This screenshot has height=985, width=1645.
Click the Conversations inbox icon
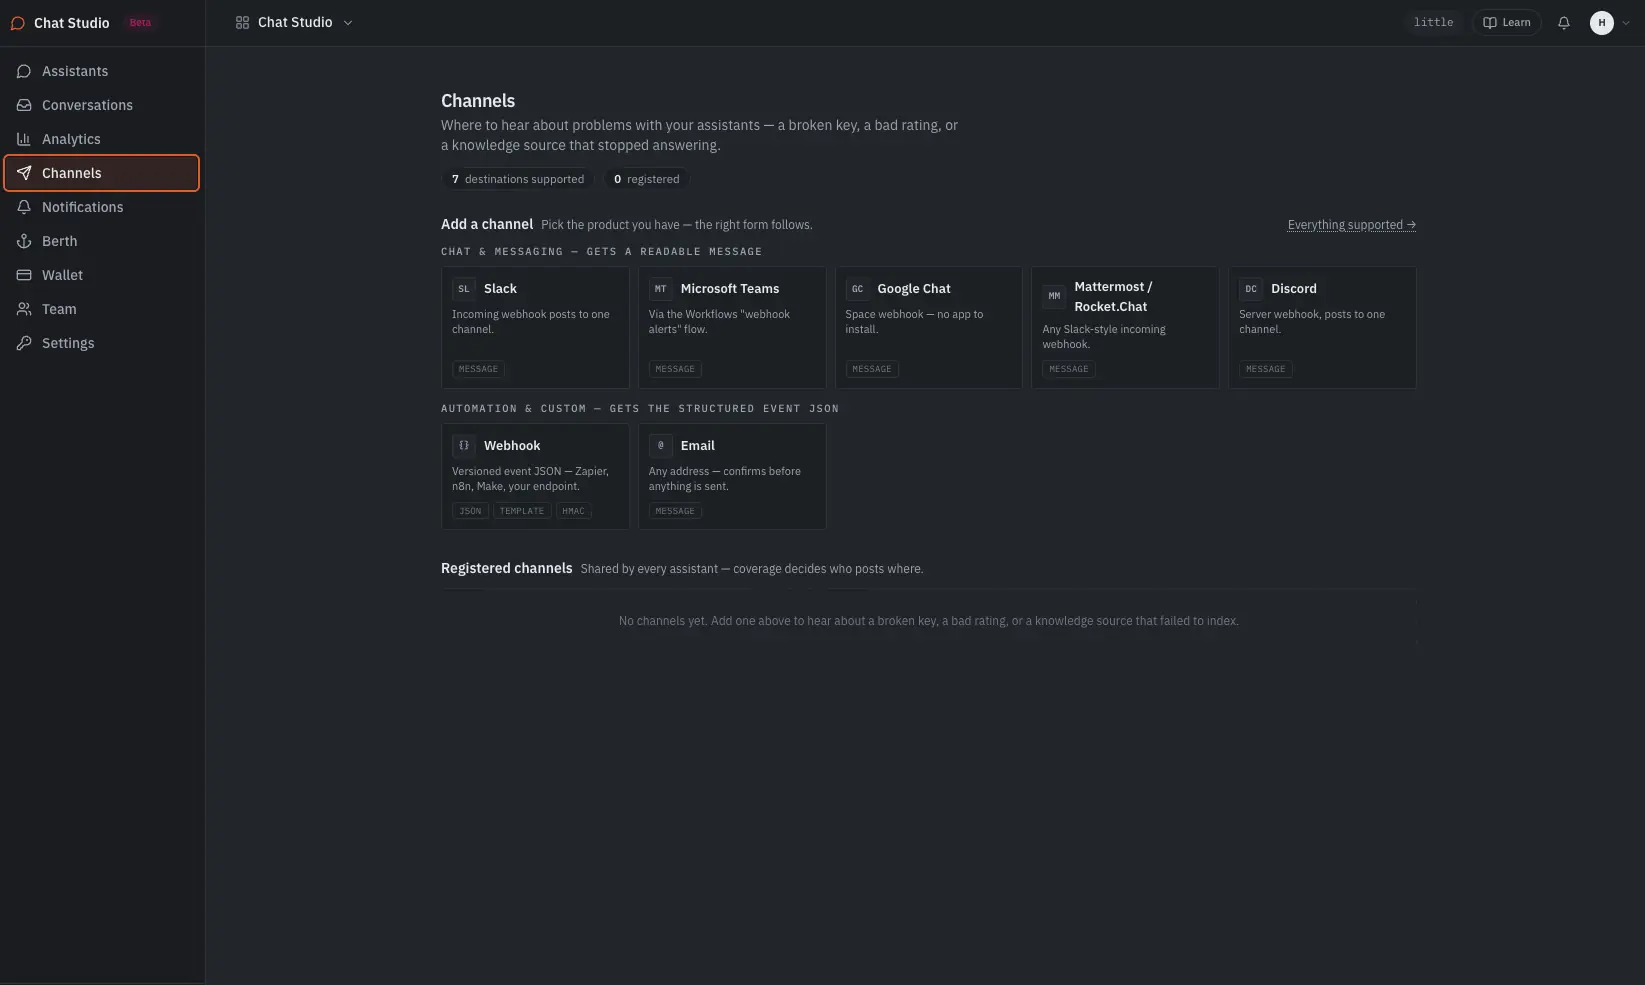click(x=24, y=105)
